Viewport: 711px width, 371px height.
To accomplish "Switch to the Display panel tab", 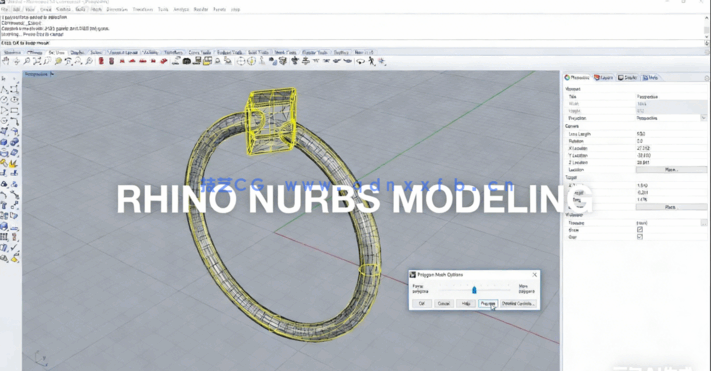I will (628, 78).
